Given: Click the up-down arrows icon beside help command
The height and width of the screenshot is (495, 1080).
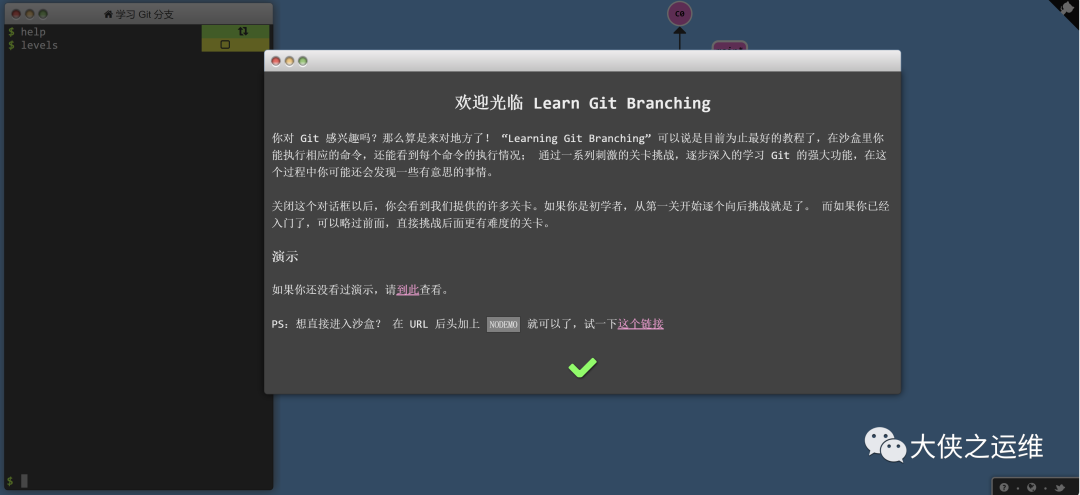Looking at the screenshot, I should (242, 32).
